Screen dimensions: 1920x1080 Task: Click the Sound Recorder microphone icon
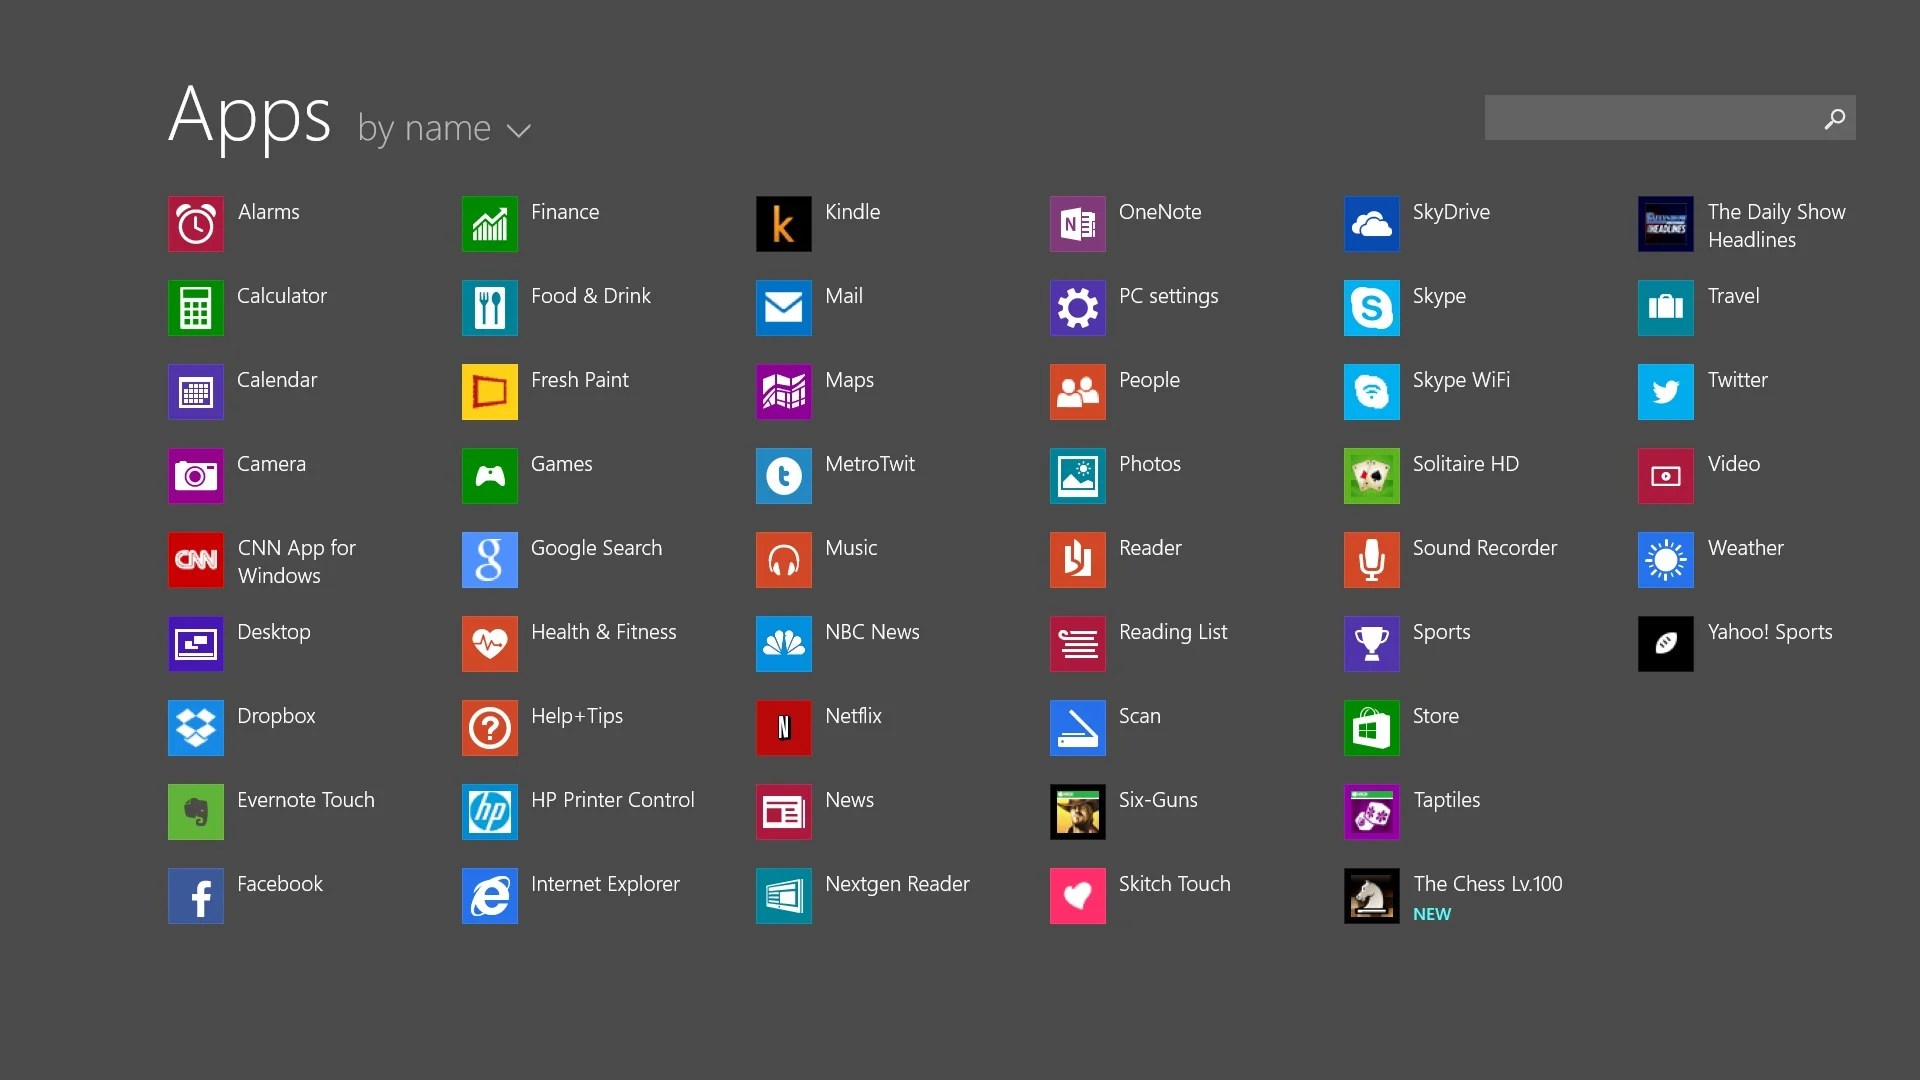[x=1372, y=560]
